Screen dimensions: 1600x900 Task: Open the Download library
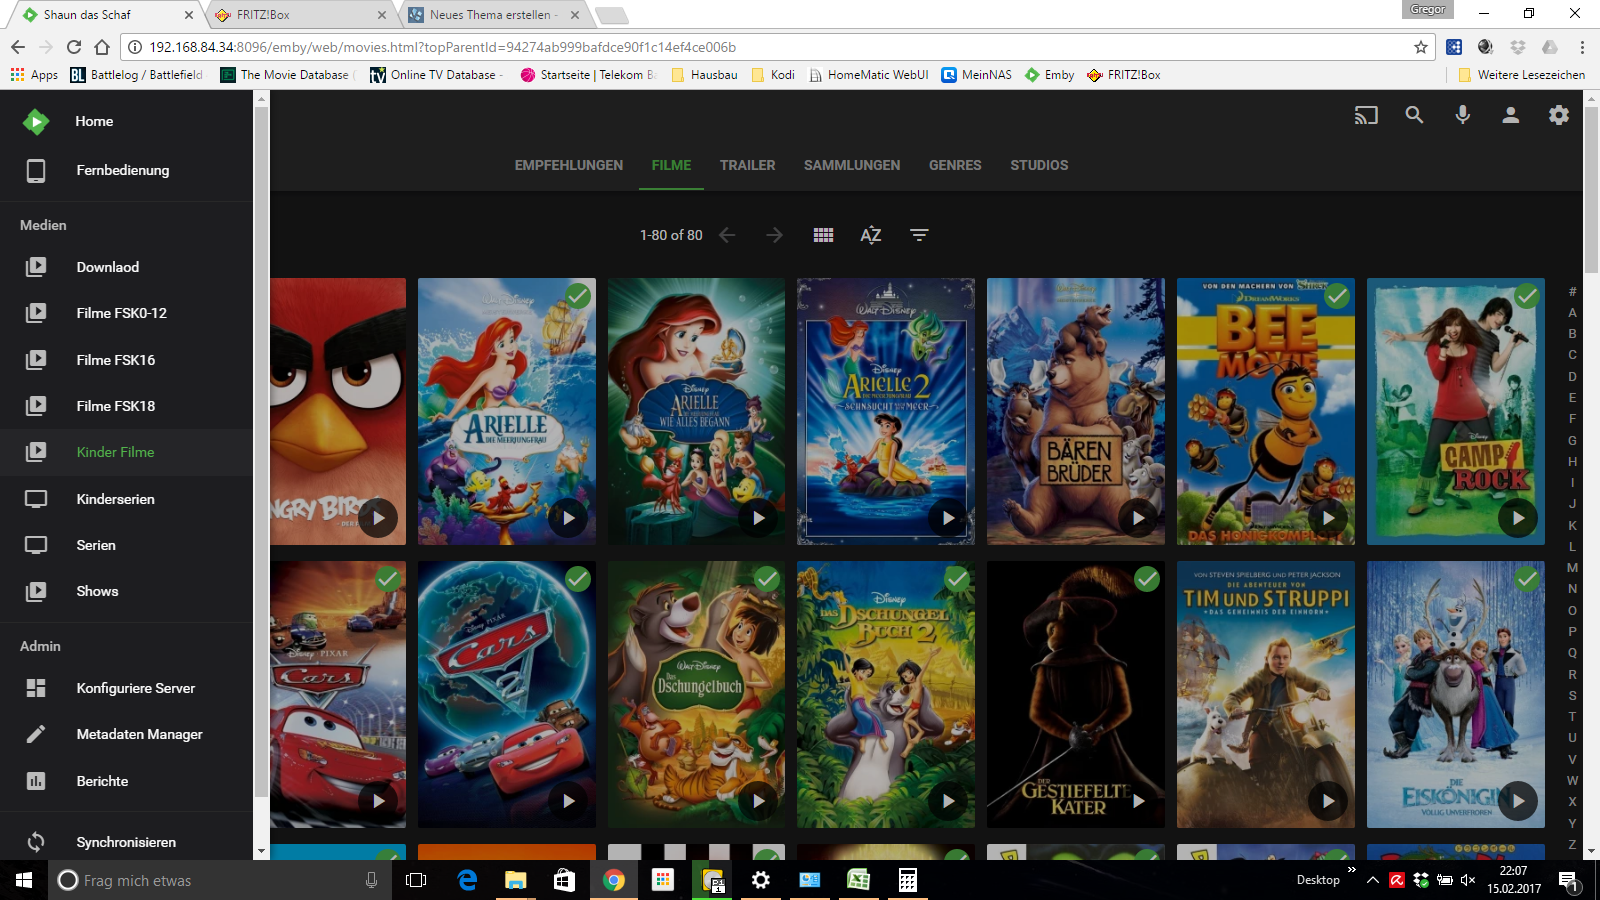tap(126, 267)
